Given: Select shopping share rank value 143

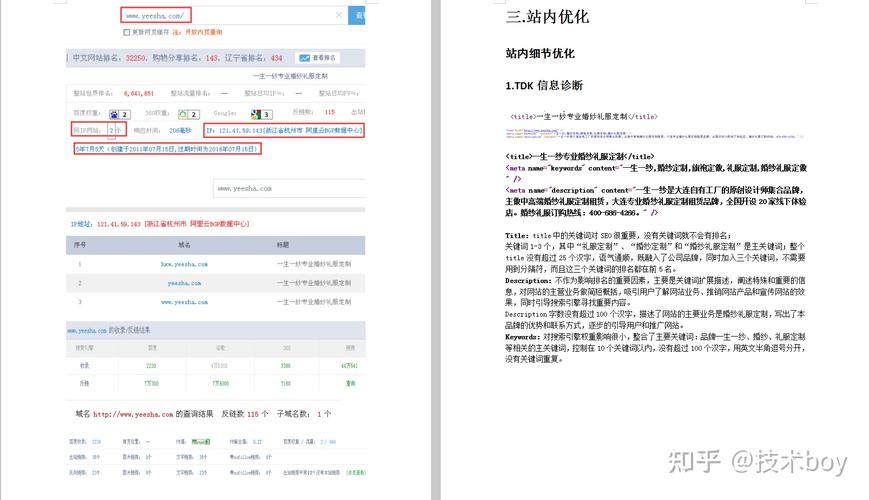Looking at the screenshot, I should pos(212,58).
